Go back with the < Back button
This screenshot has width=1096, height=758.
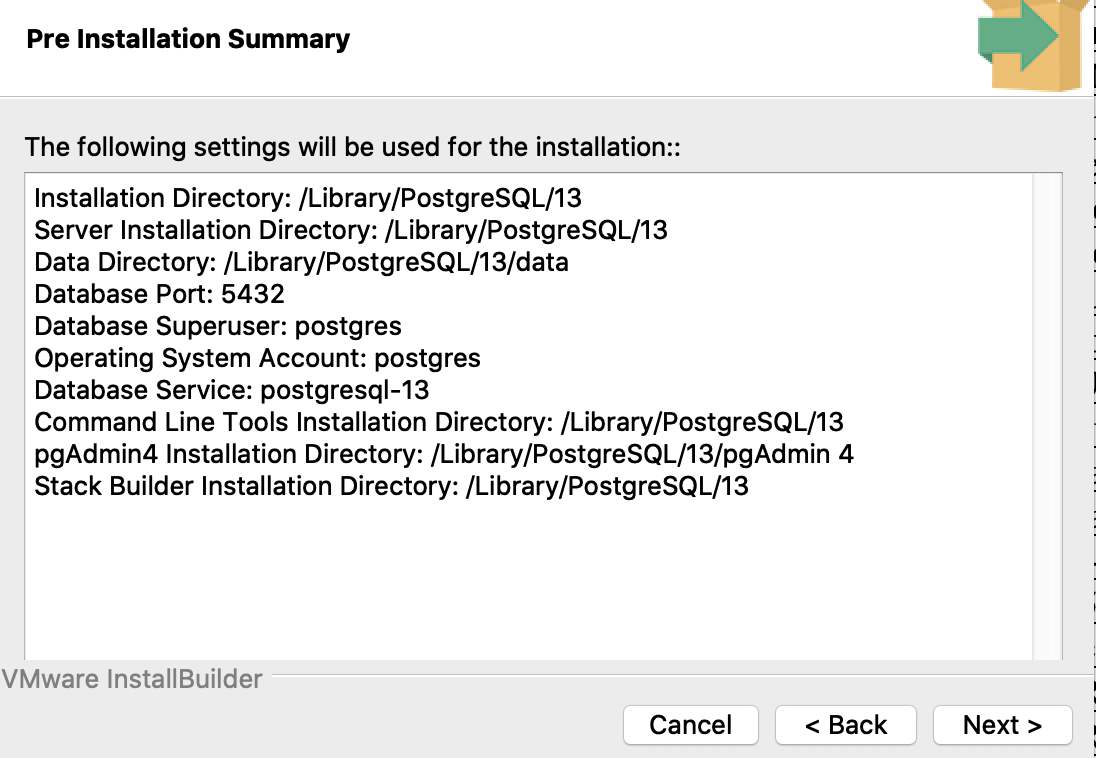846,725
